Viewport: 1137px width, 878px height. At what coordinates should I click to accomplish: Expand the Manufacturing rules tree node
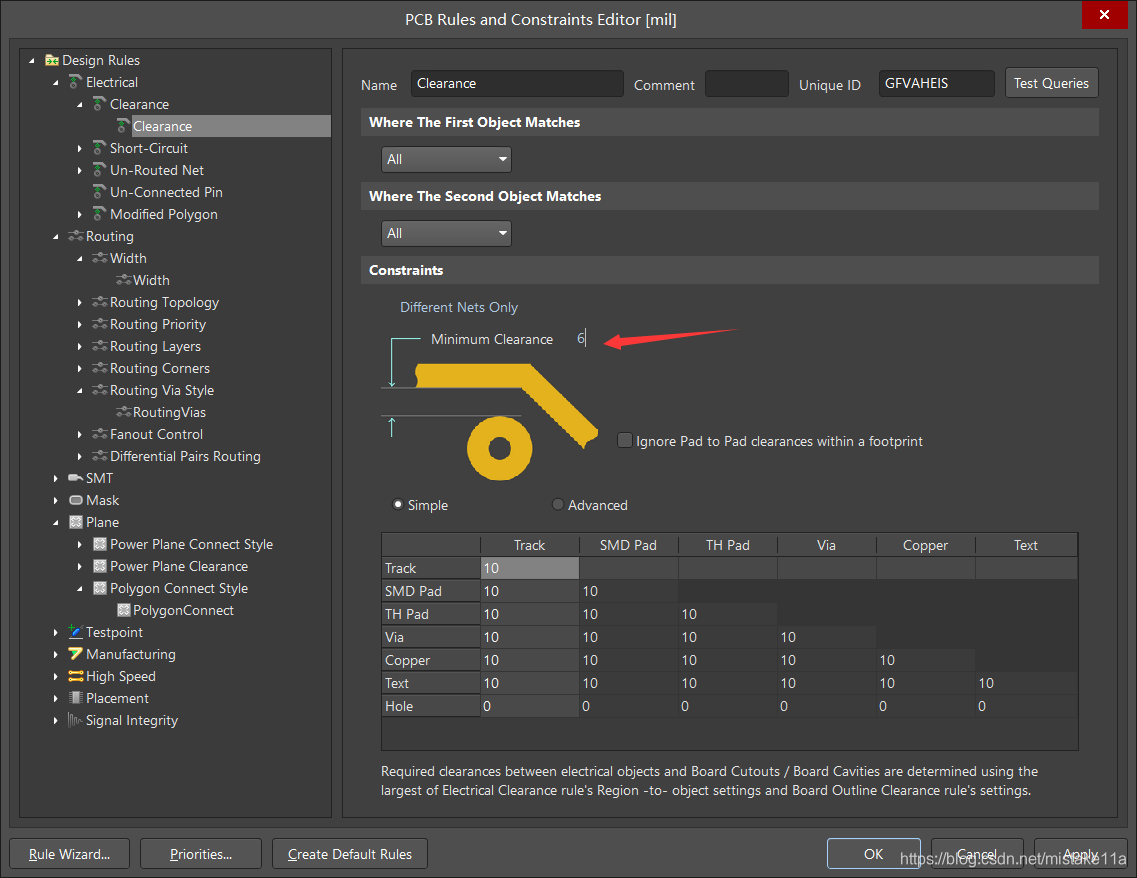tap(56, 655)
